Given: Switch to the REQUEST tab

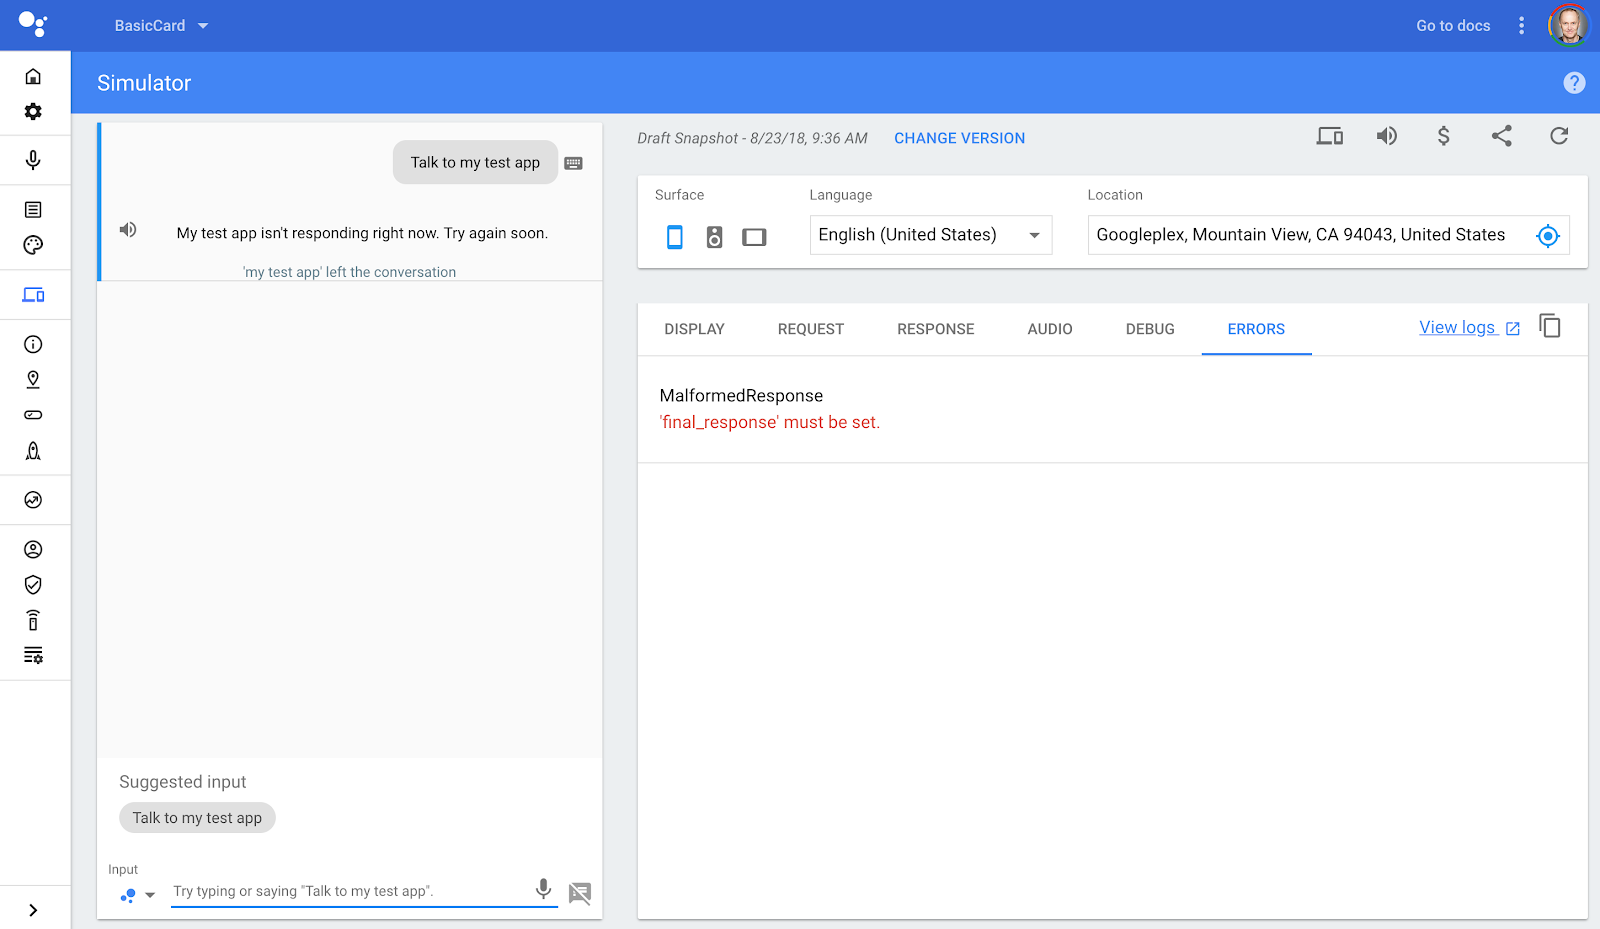Looking at the screenshot, I should tap(811, 329).
